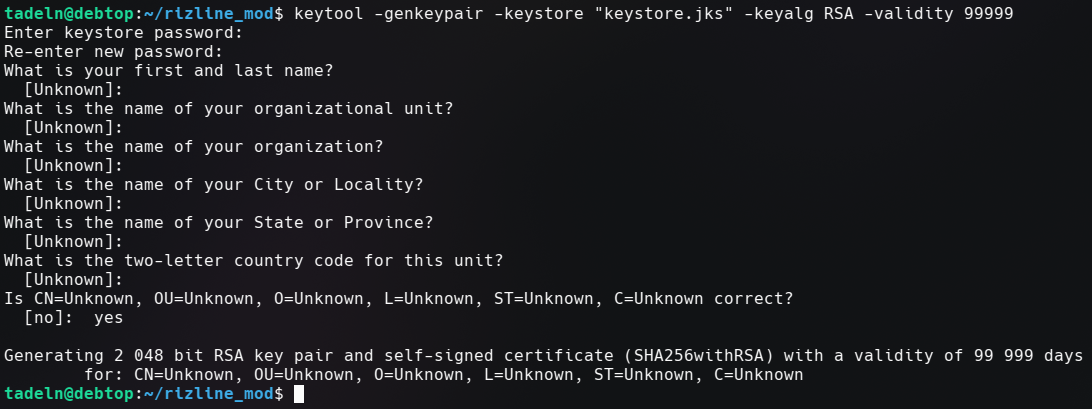Click the "yes" answer after [no]:
Viewport: 1092px width, 409px height.
click(108, 318)
